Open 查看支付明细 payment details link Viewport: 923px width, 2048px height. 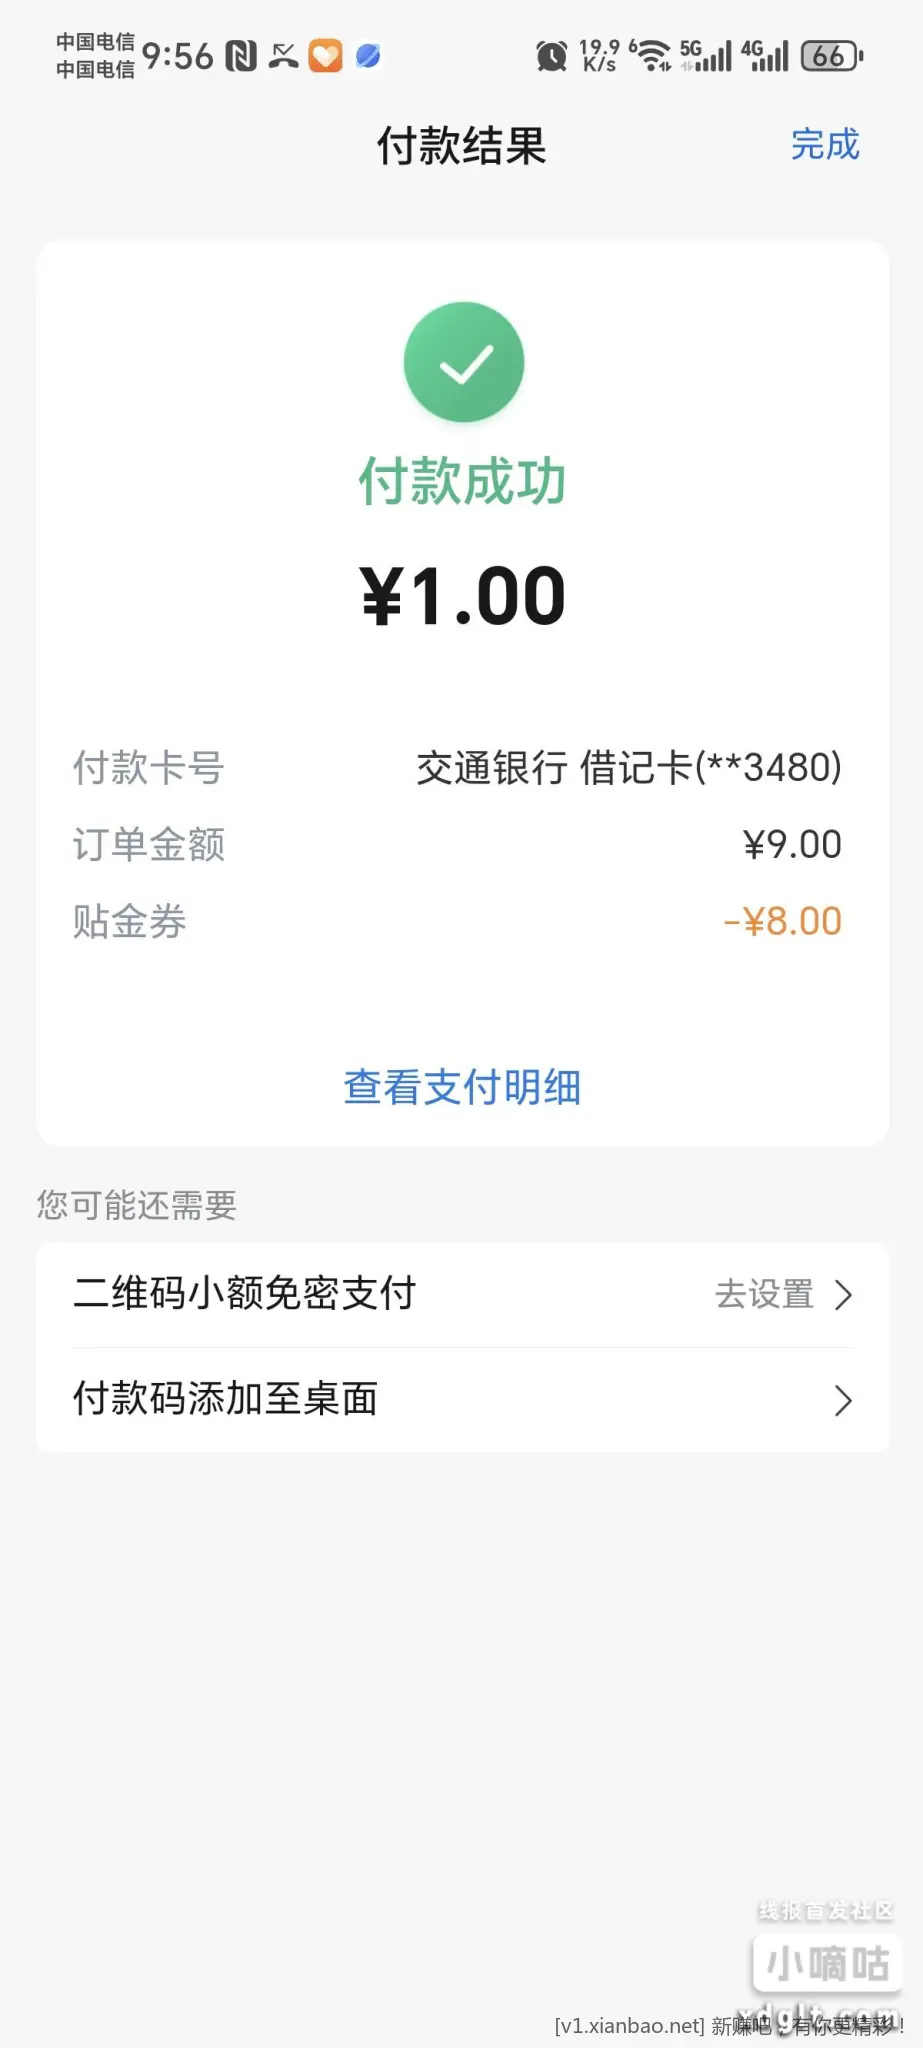tap(462, 1087)
